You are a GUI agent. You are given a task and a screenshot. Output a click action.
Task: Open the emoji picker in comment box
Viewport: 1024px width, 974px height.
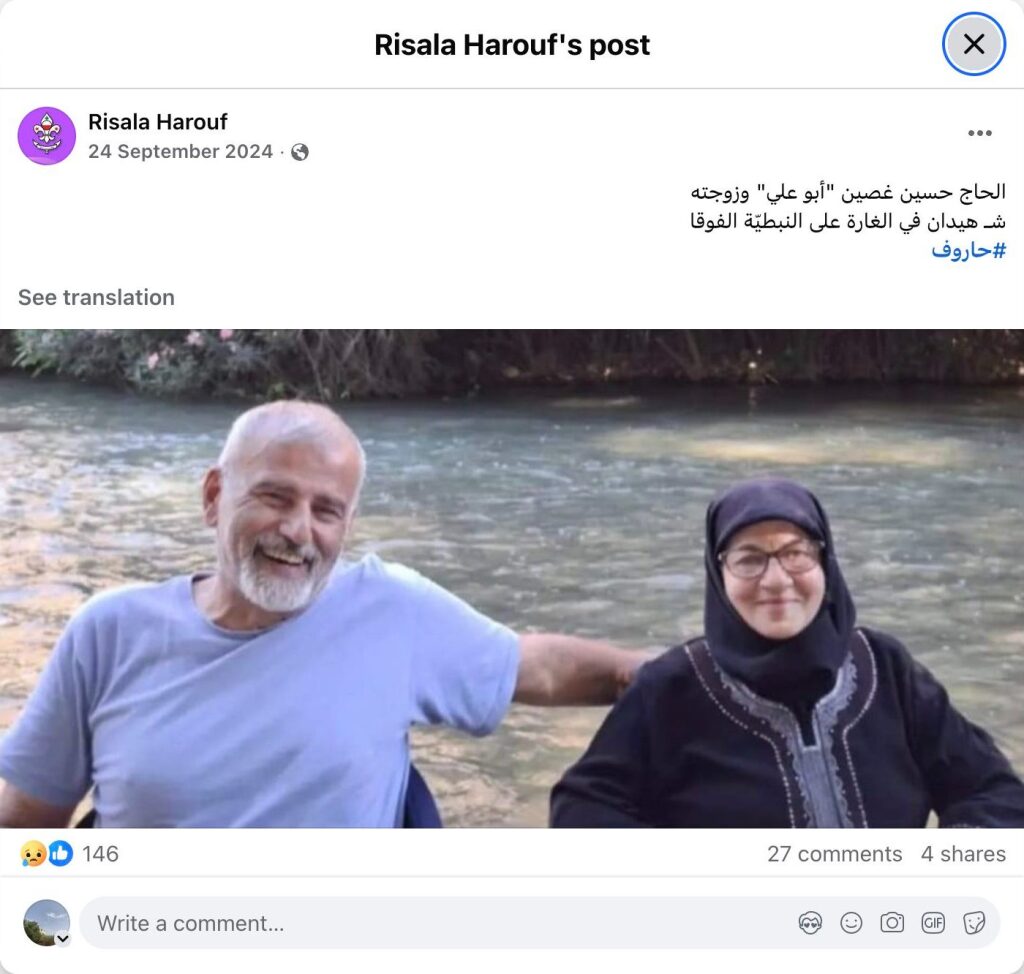click(x=851, y=923)
